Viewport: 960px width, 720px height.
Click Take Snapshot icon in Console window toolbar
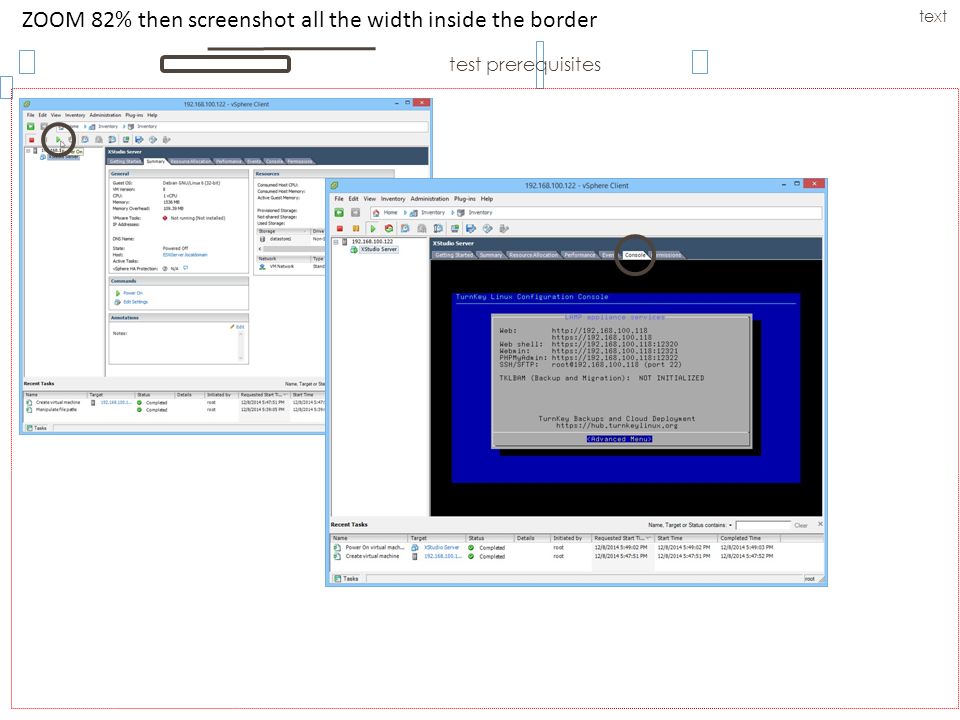405,229
